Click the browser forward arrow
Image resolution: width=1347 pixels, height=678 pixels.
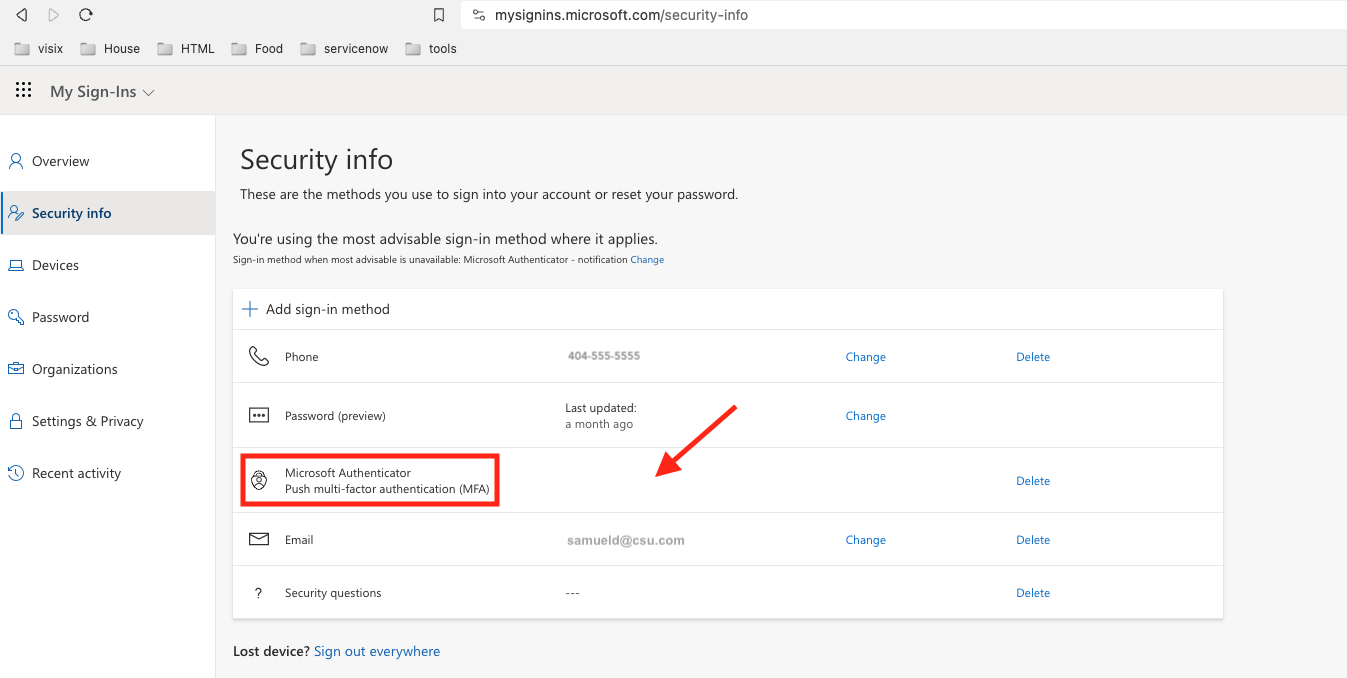[53, 15]
